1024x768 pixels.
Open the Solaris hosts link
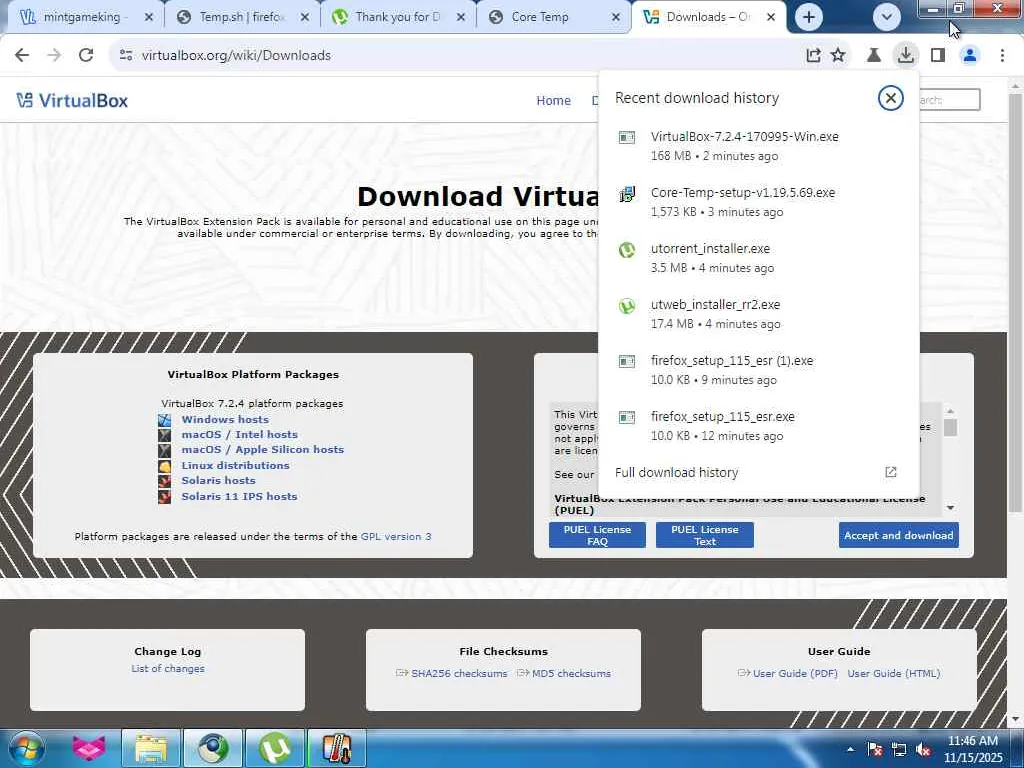pyautogui.click(x=218, y=480)
